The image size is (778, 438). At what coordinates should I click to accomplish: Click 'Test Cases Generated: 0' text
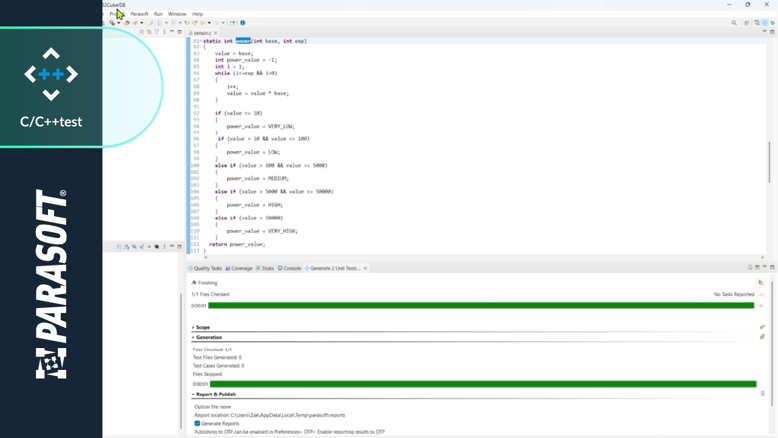[218, 366]
